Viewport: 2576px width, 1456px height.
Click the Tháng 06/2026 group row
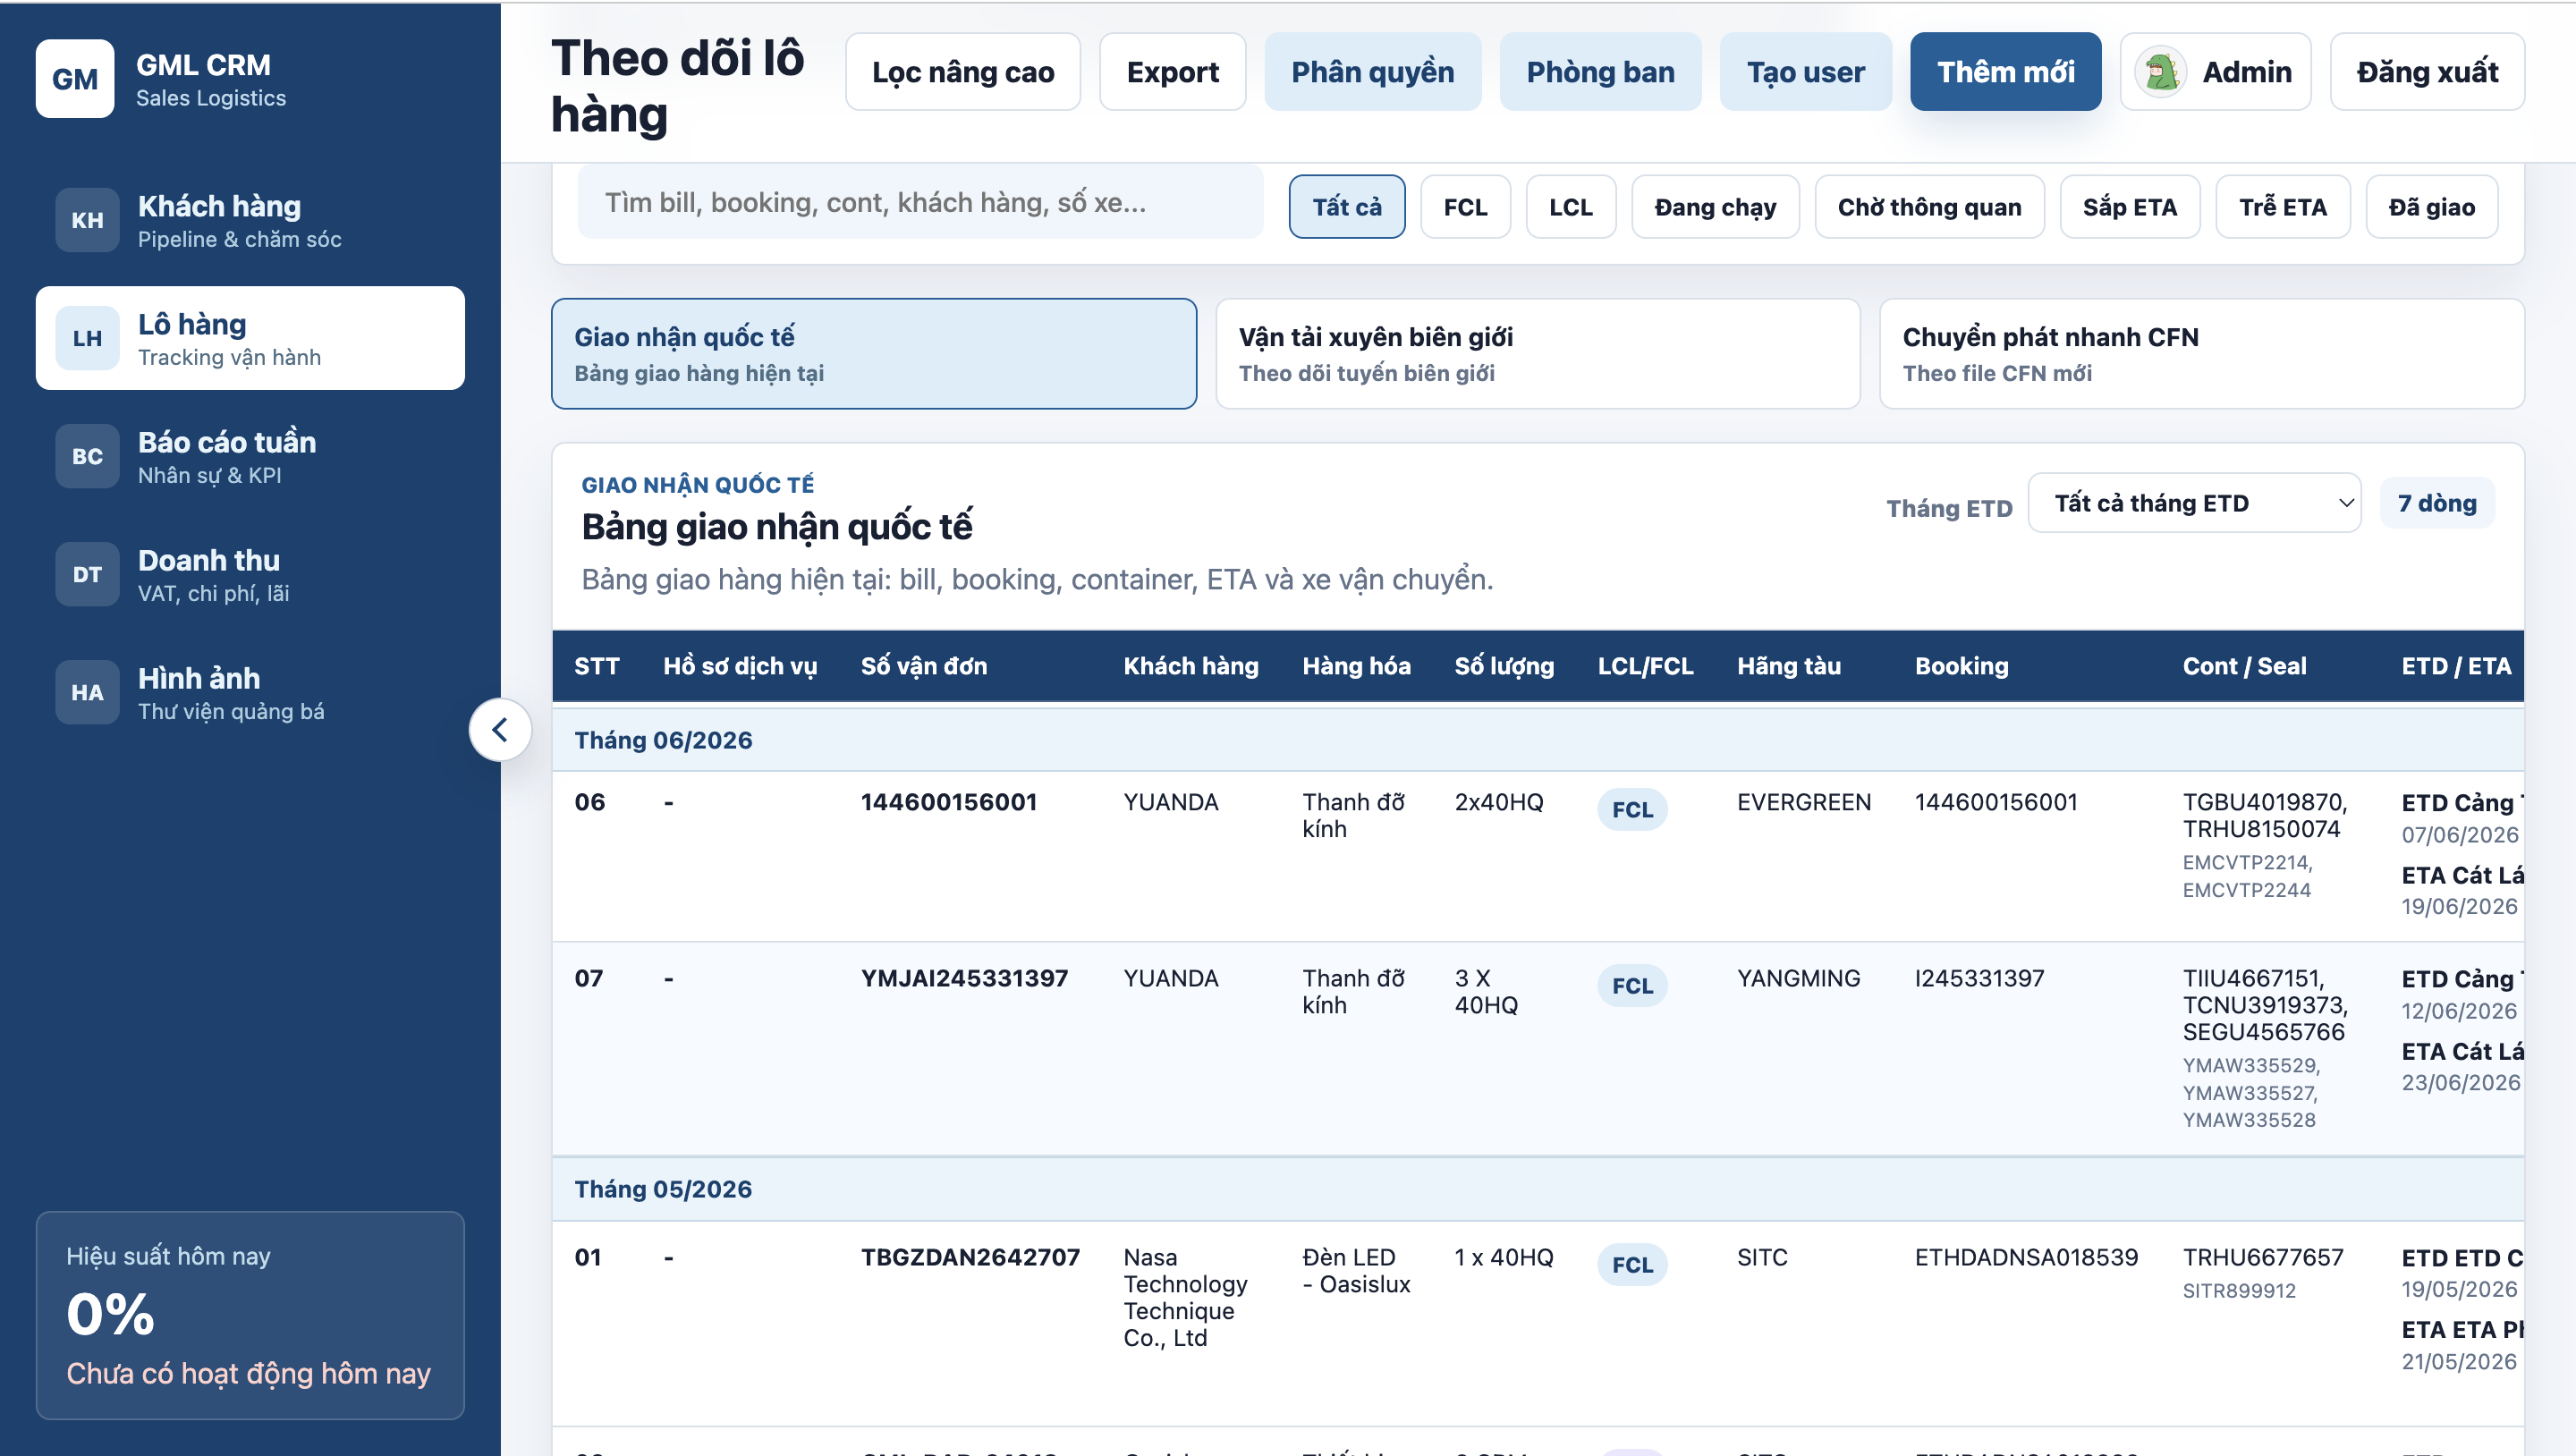(x=1538, y=740)
